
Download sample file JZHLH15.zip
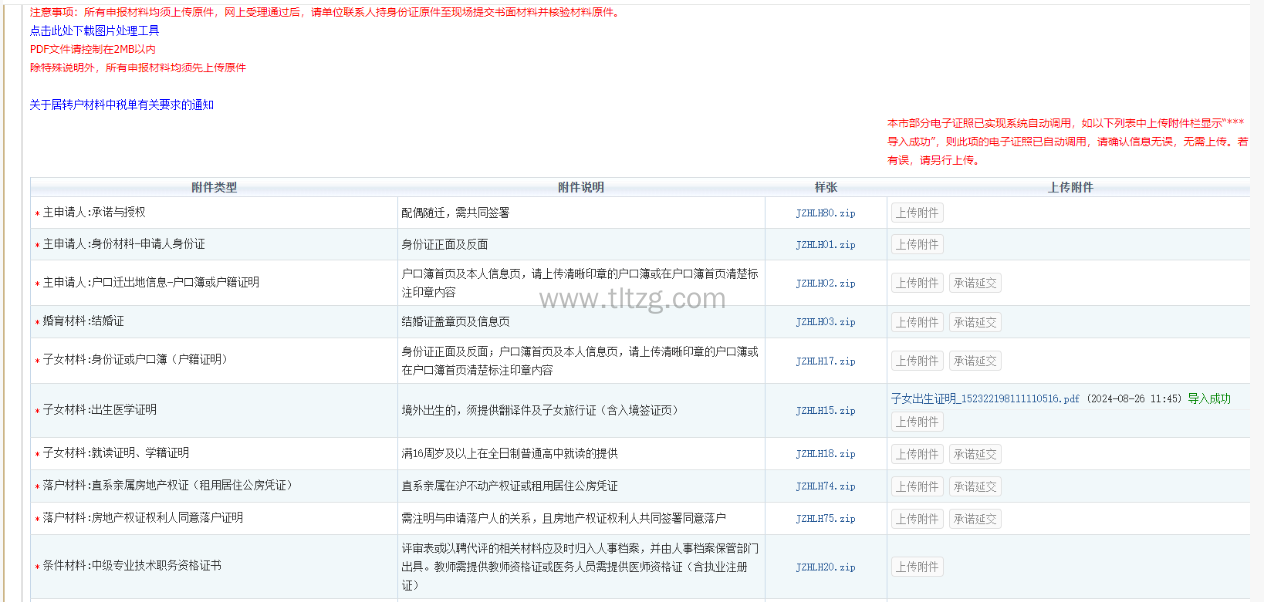click(825, 410)
